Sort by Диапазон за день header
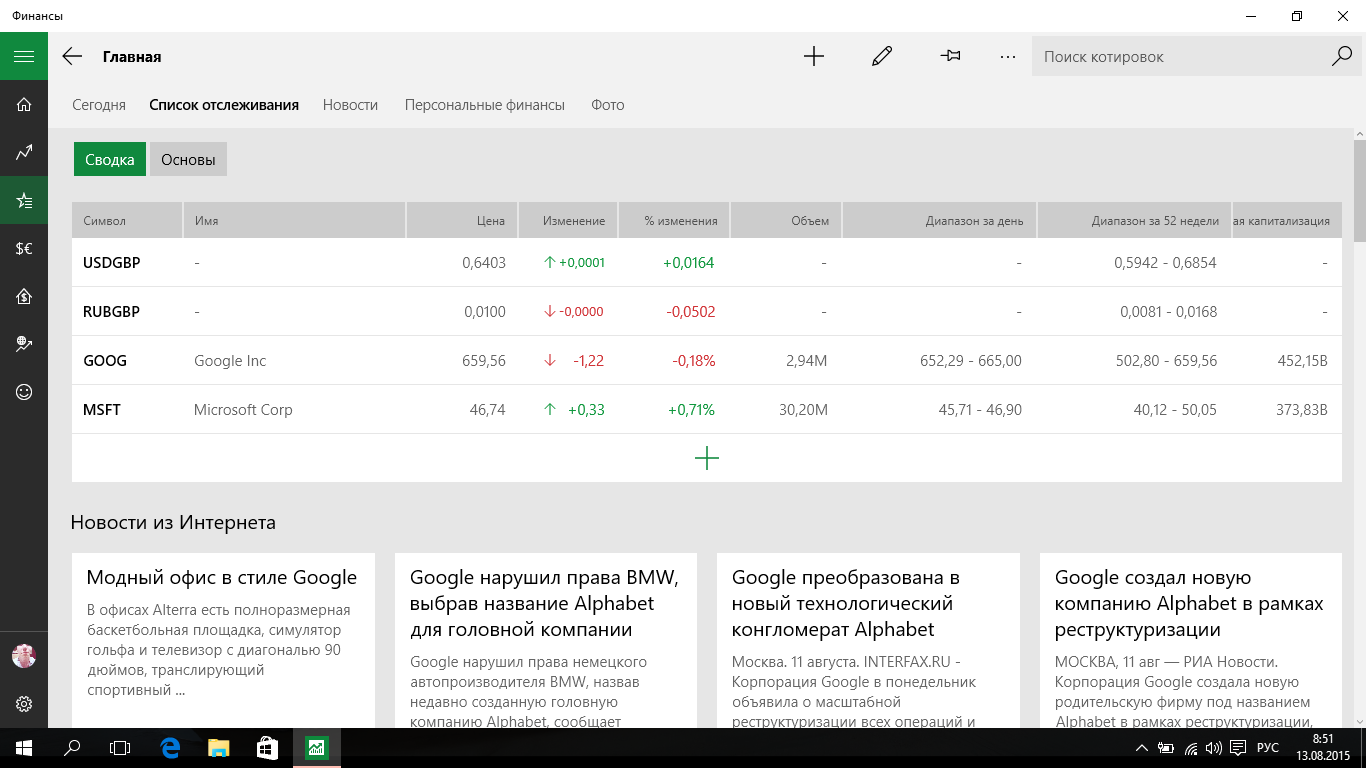 tap(939, 221)
